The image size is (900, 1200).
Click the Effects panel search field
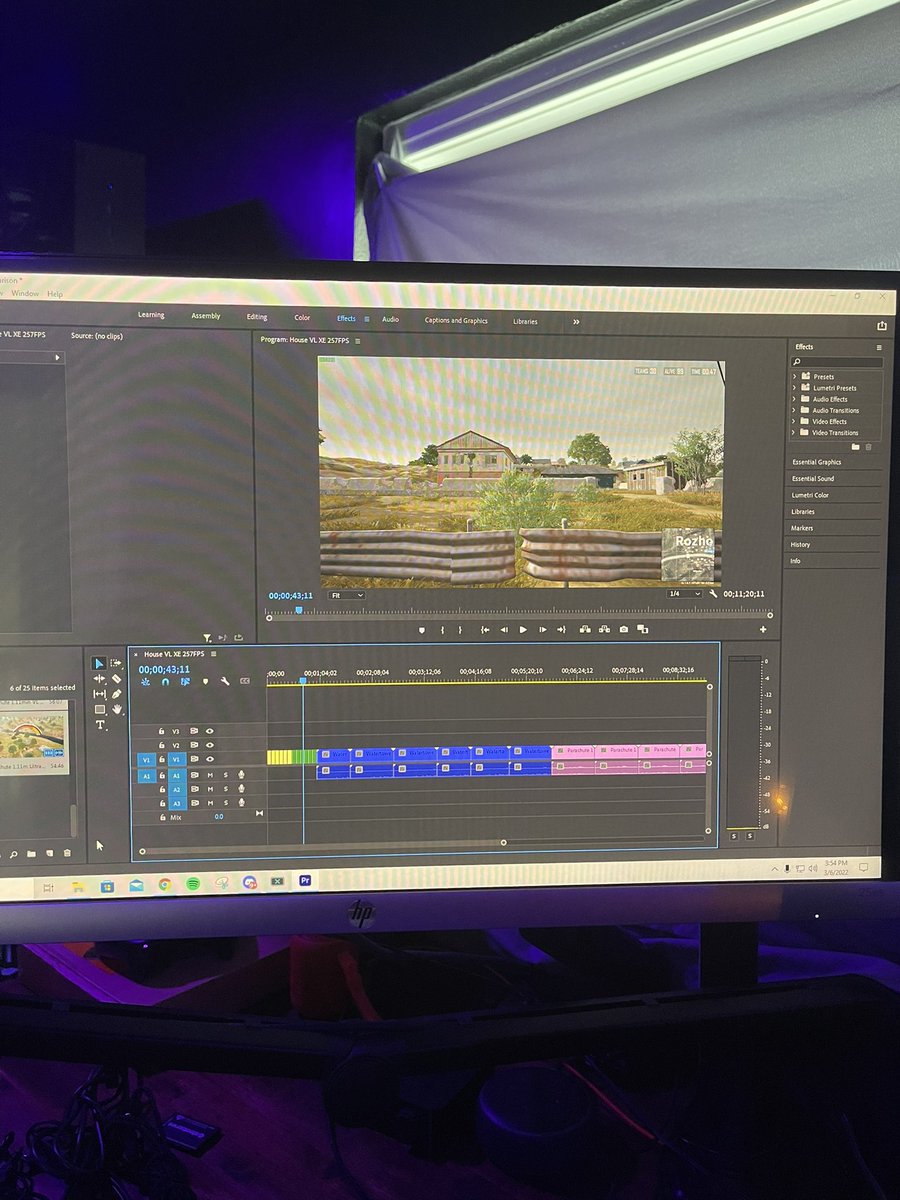(x=838, y=362)
